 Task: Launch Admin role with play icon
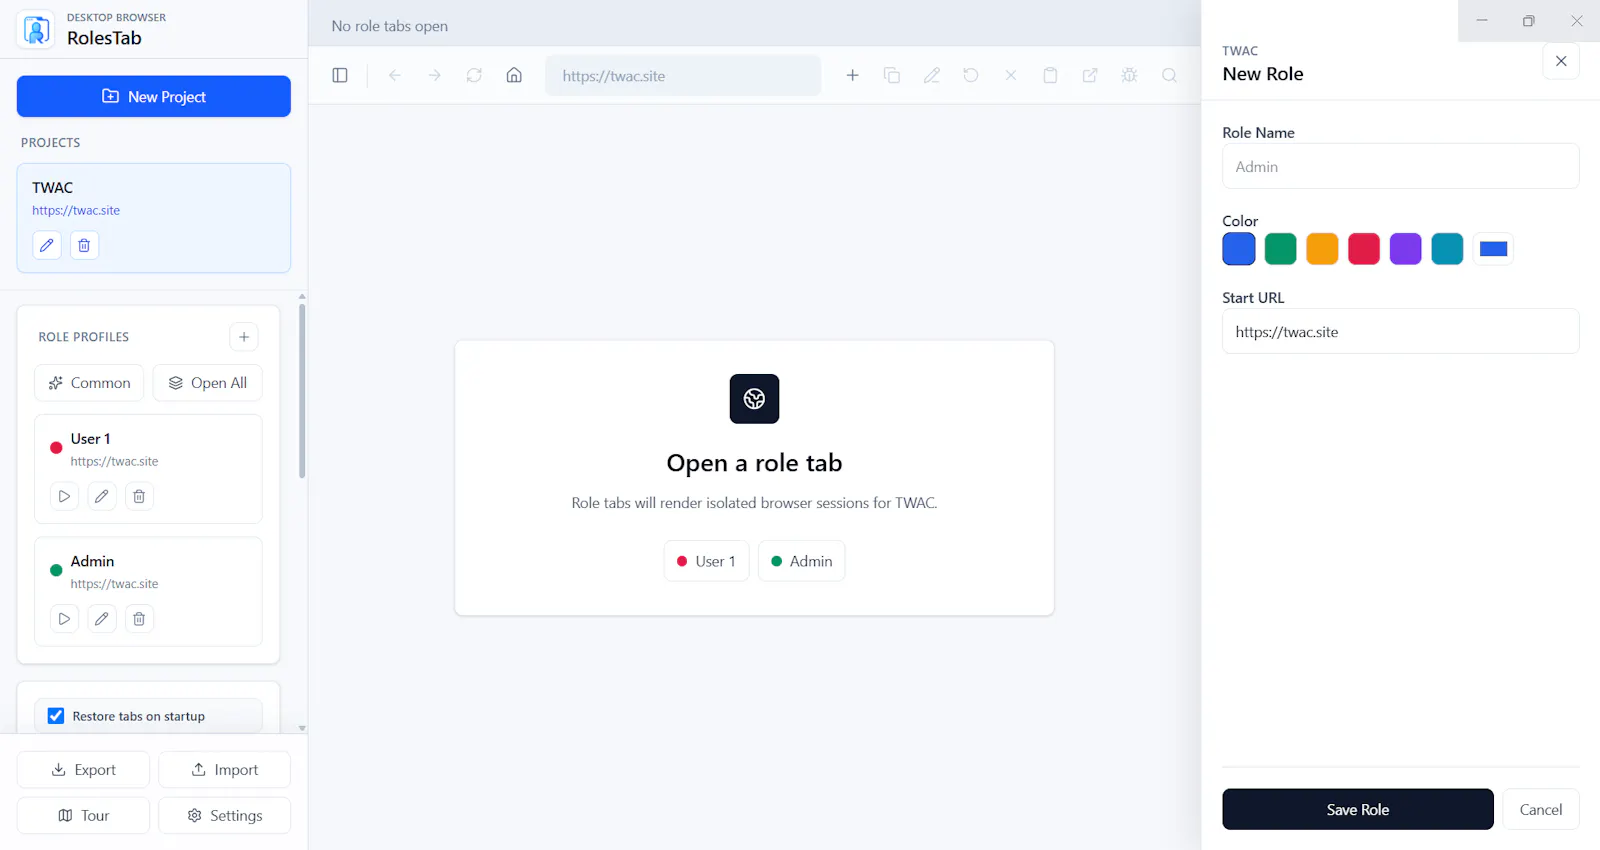coord(64,619)
